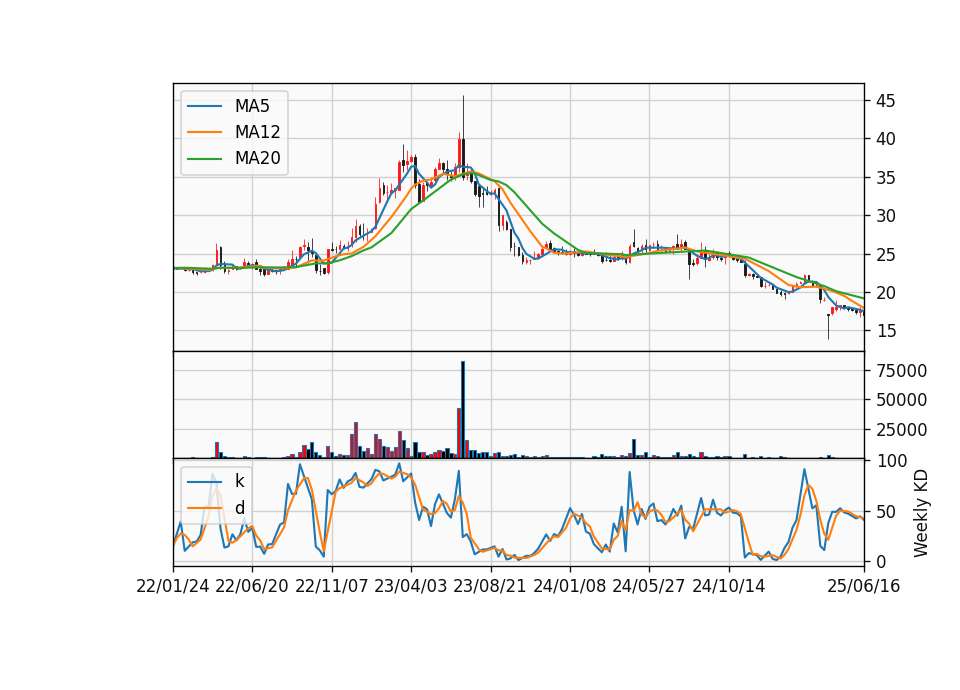Click the price axis value 20
The width and height of the screenshot is (960, 690).
[x=885, y=293]
